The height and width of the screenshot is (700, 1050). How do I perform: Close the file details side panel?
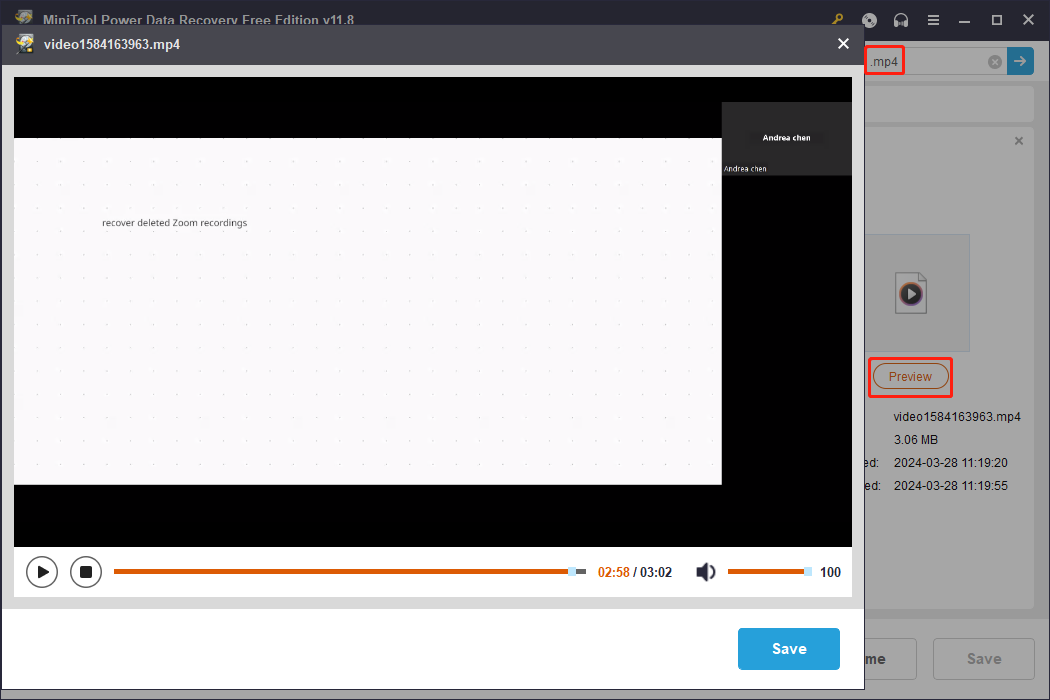1019,141
